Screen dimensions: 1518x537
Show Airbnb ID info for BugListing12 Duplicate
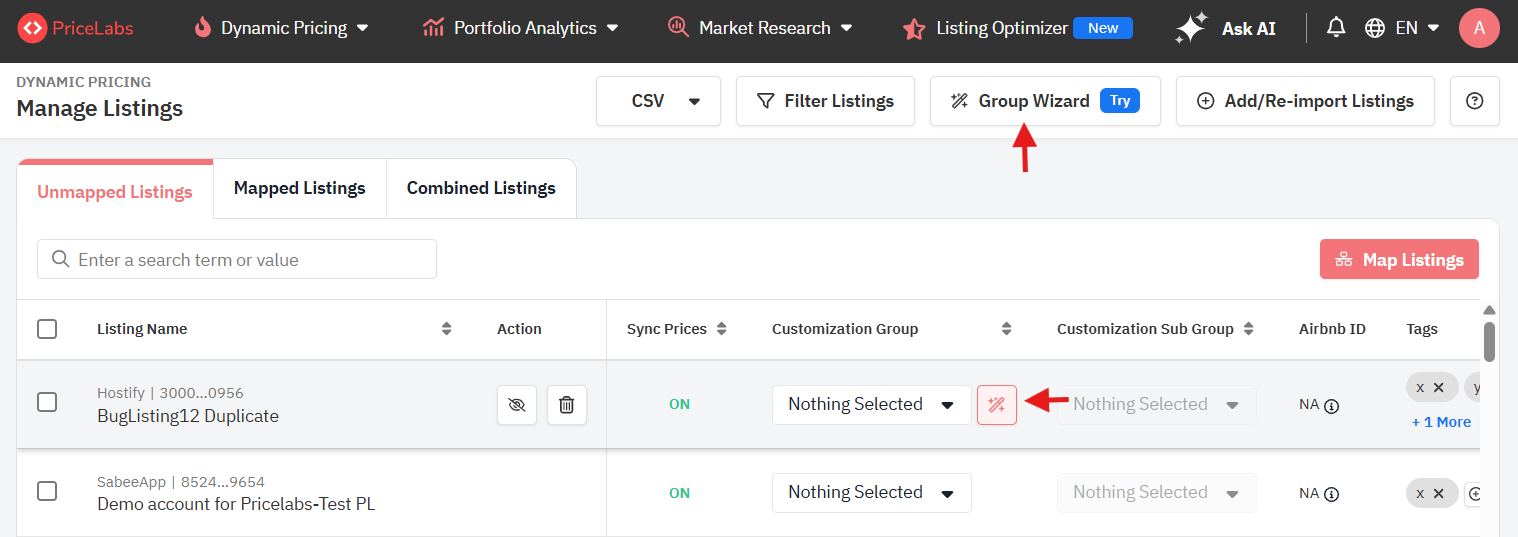1332,406
